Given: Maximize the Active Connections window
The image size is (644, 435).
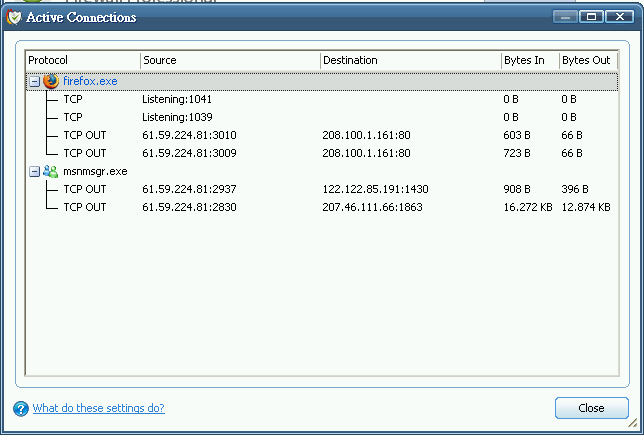Looking at the screenshot, I should pos(591,17).
